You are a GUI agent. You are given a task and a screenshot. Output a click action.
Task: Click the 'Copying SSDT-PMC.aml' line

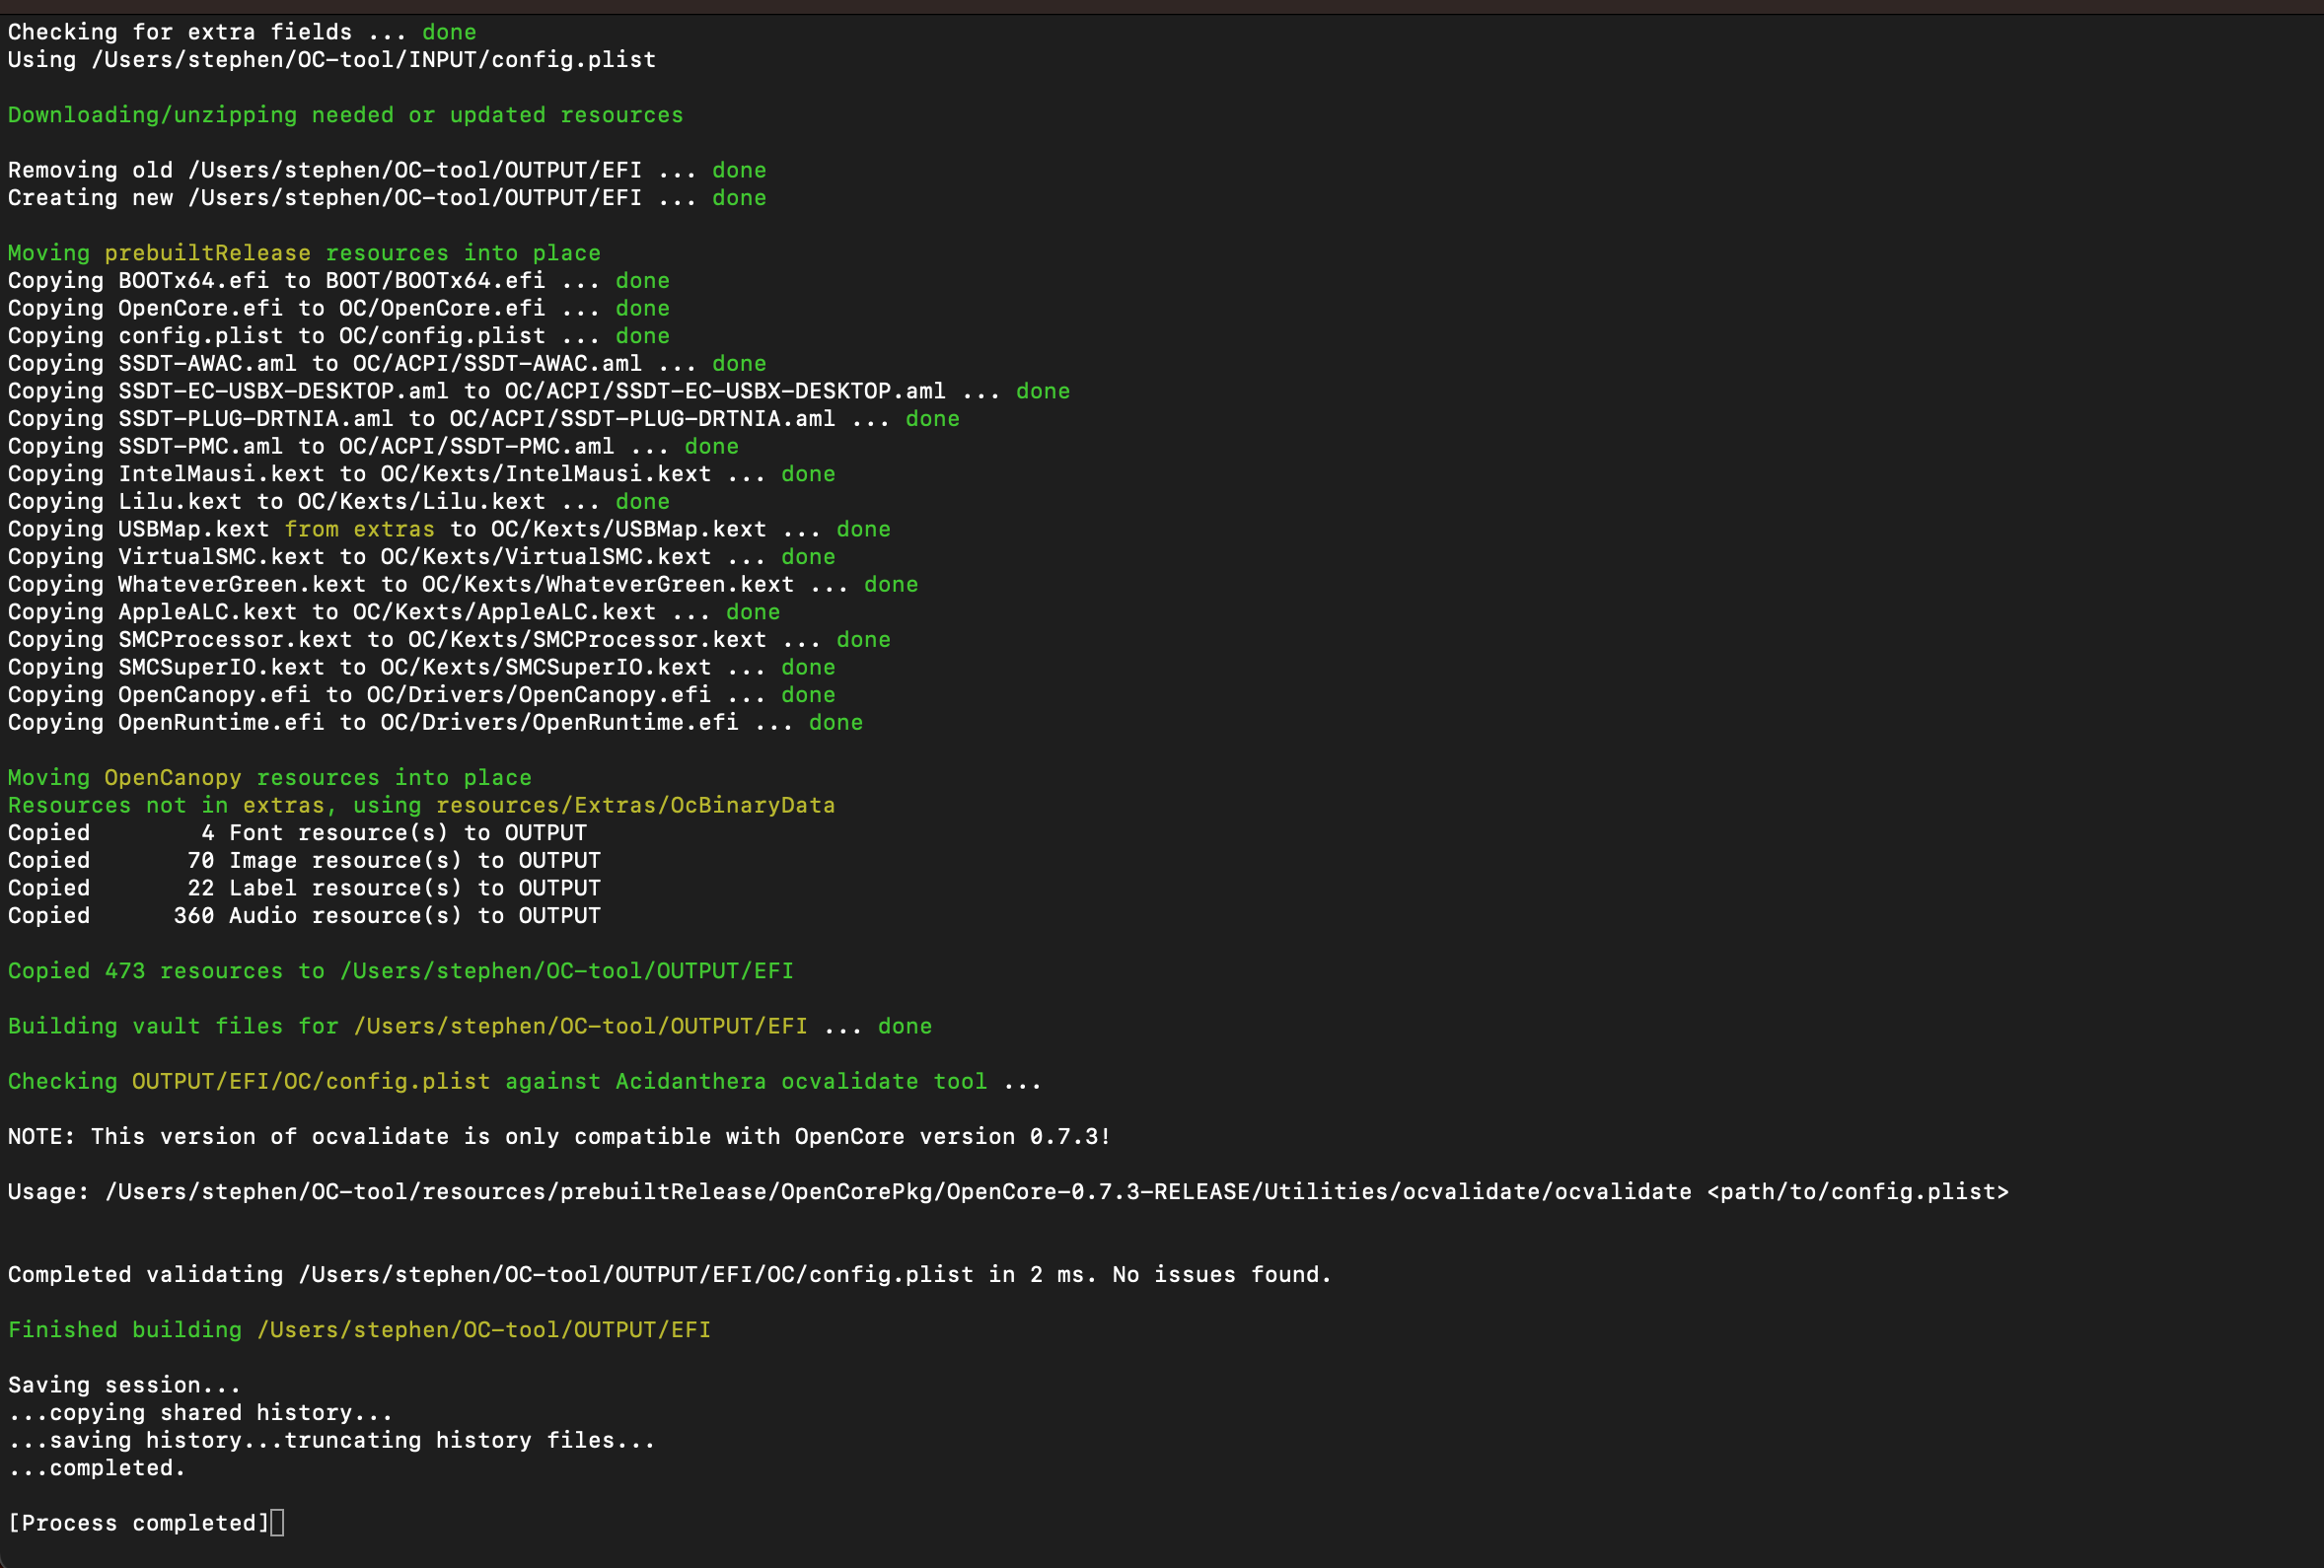373,447
